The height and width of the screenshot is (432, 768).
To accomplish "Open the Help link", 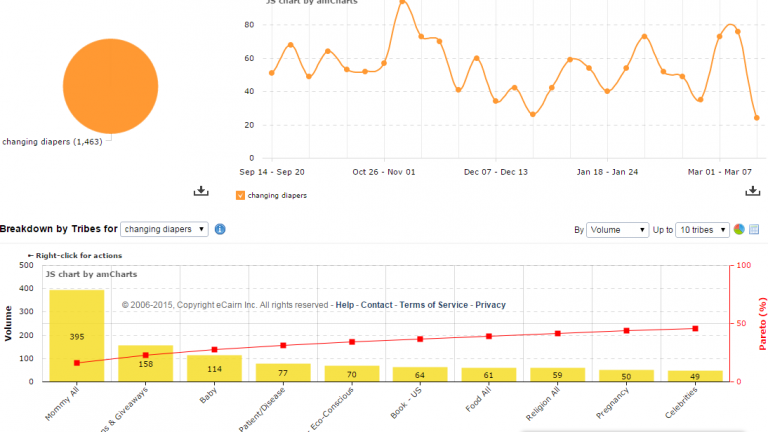I will (x=345, y=305).
